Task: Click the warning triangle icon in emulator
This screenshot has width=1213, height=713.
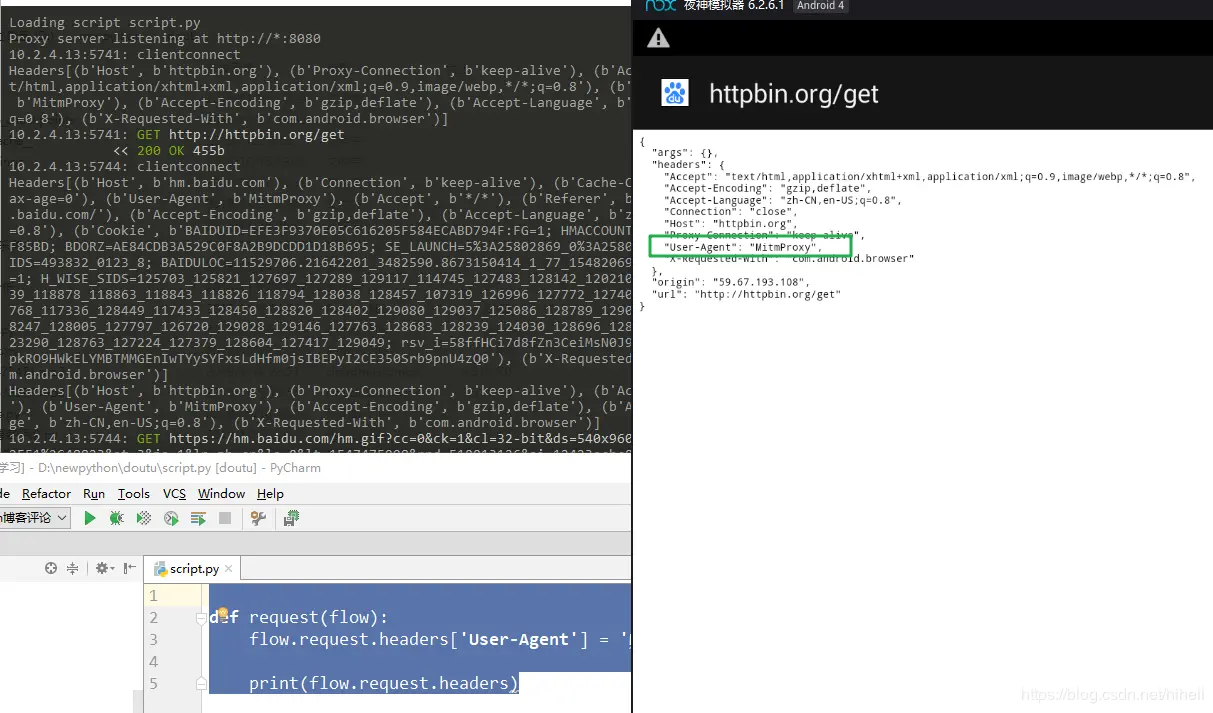Action: click(657, 38)
